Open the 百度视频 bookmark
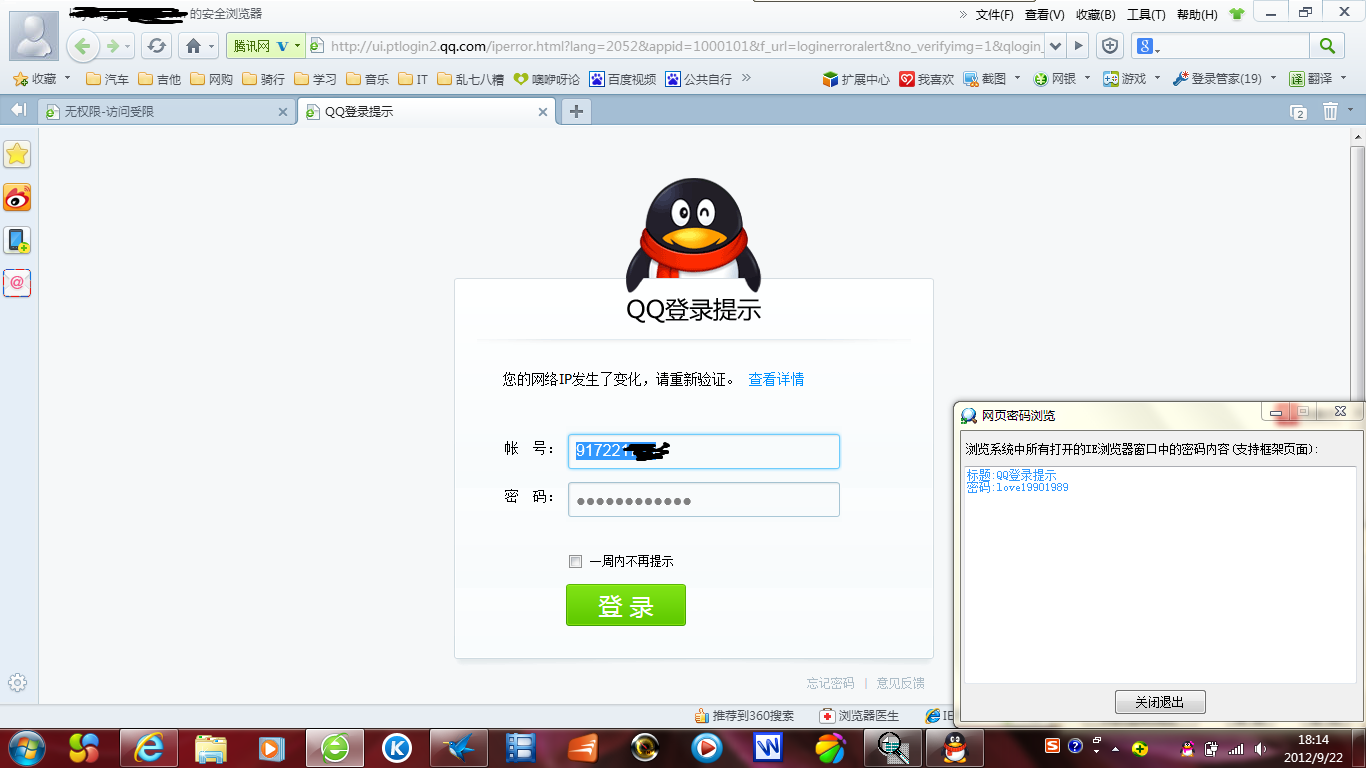The image size is (1366, 768). tap(623, 79)
